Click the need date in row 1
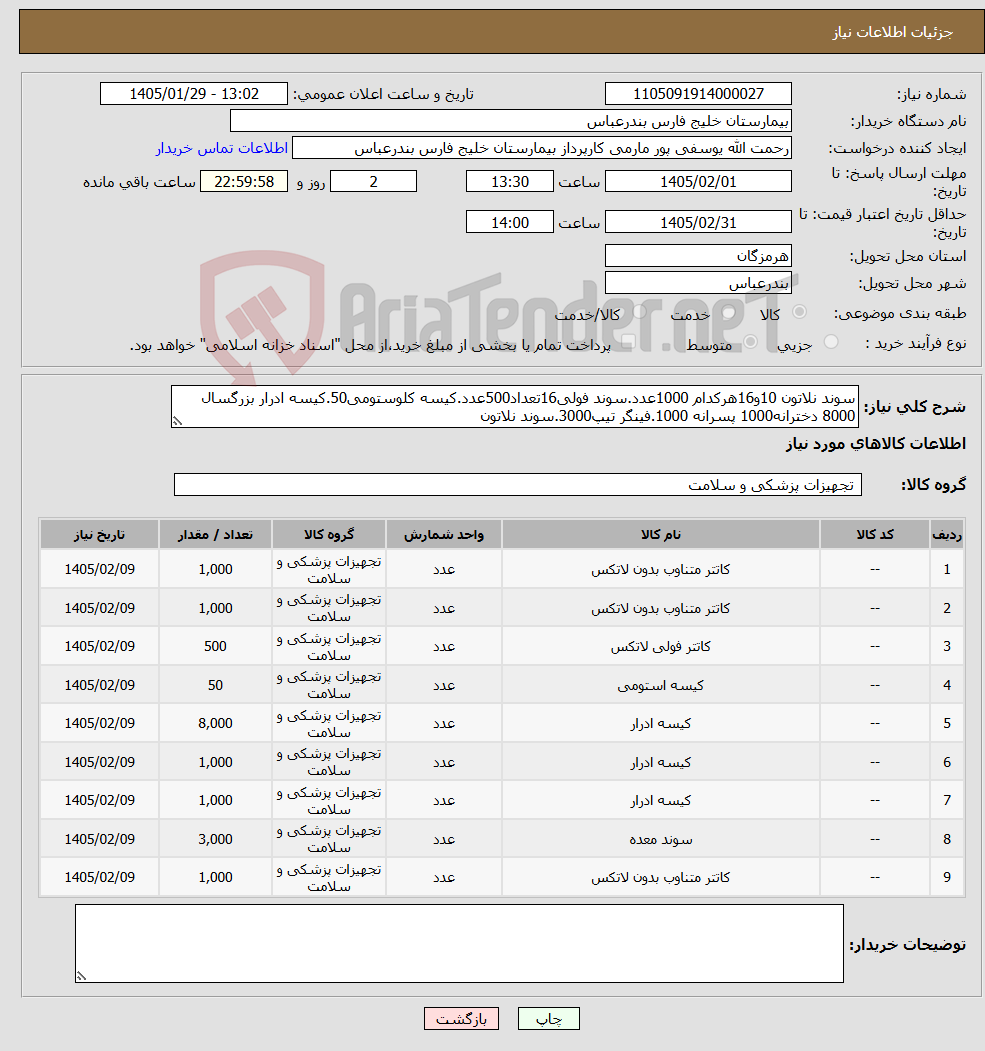 pos(99,570)
